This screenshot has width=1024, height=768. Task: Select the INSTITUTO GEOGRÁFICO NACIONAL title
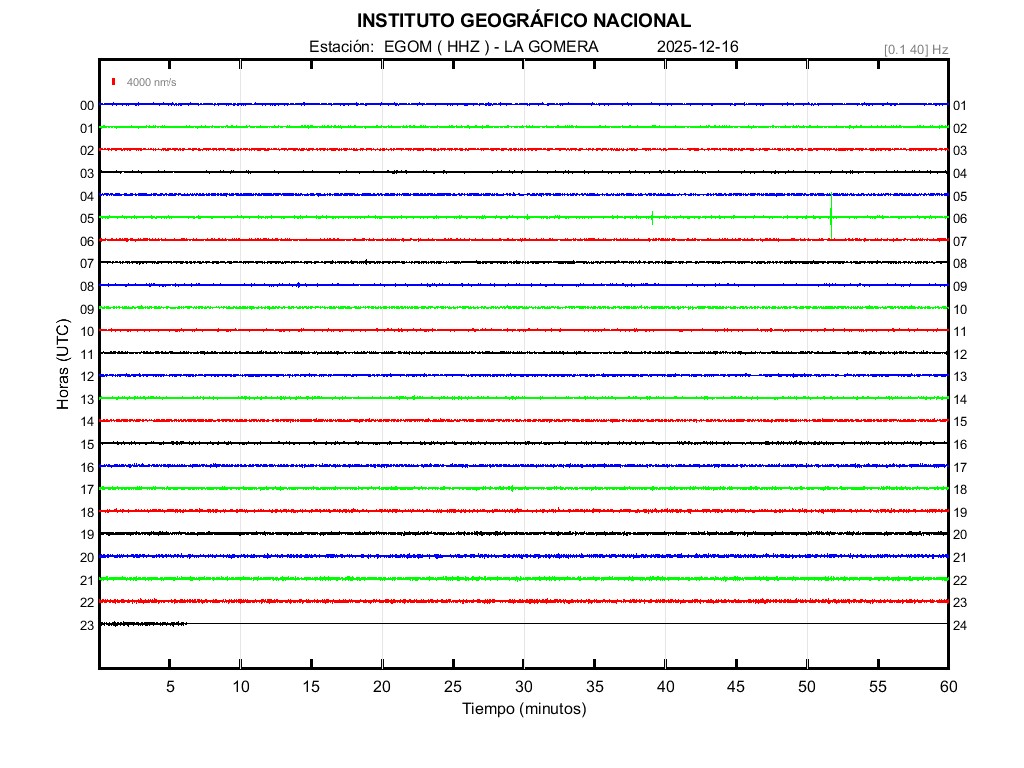[x=524, y=21]
